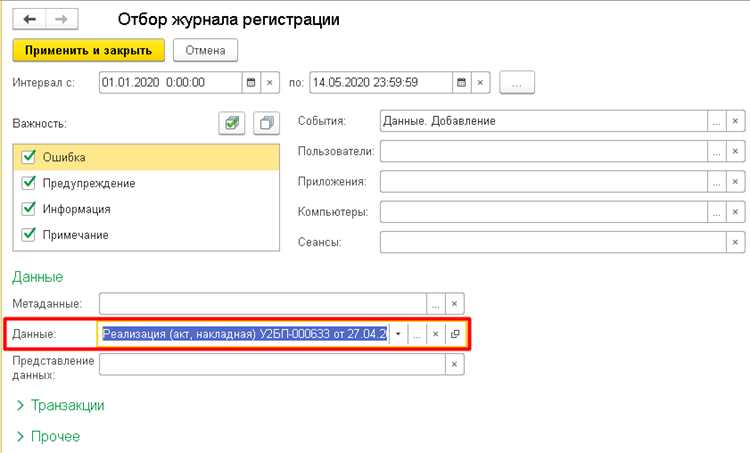This screenshot has height=453, width=750.
Task: Toggle the Информация checkbox
Action: click(x=29, y=208)
